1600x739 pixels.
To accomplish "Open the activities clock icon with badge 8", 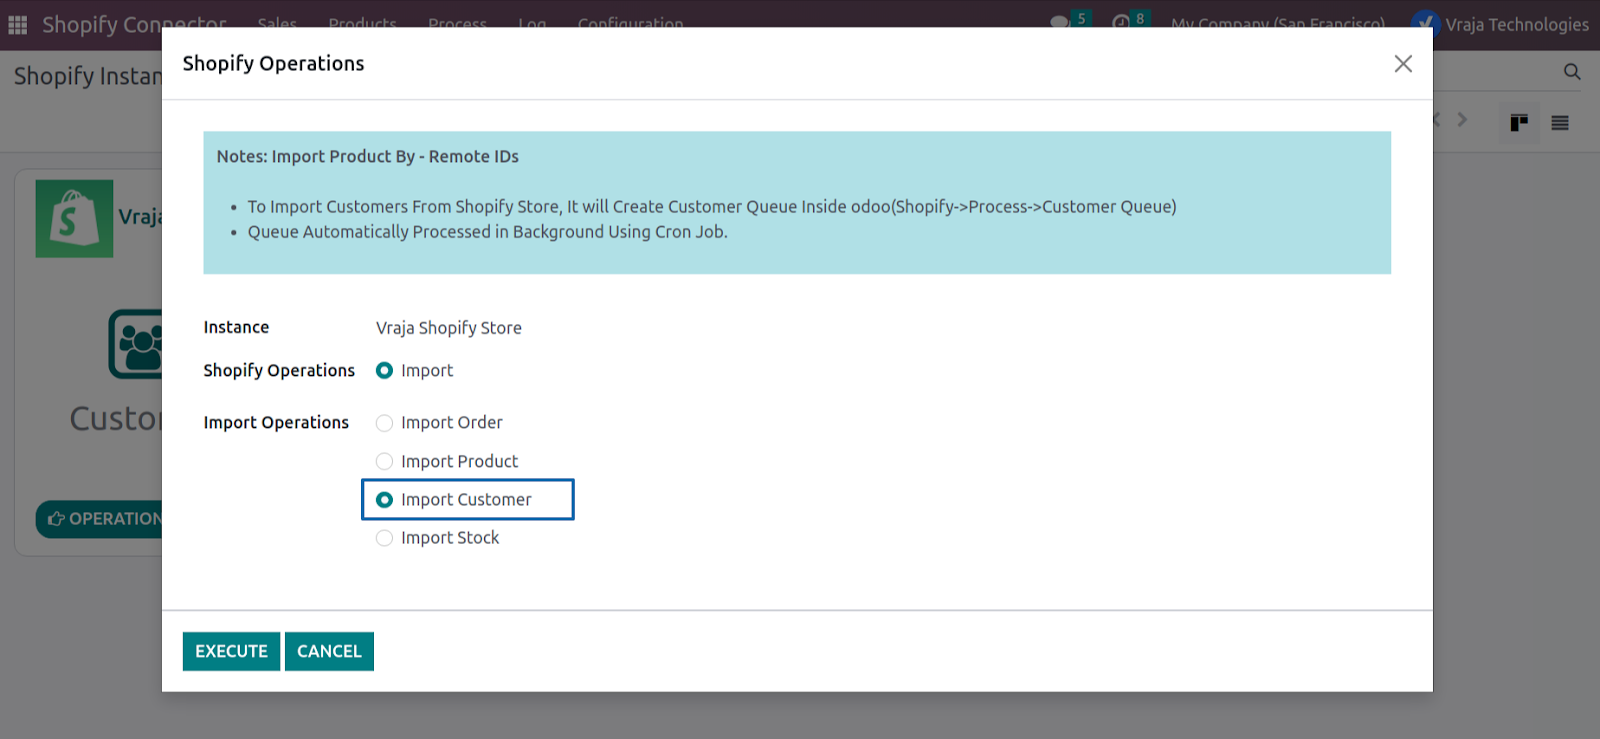I will click(x=1121, y=21).
